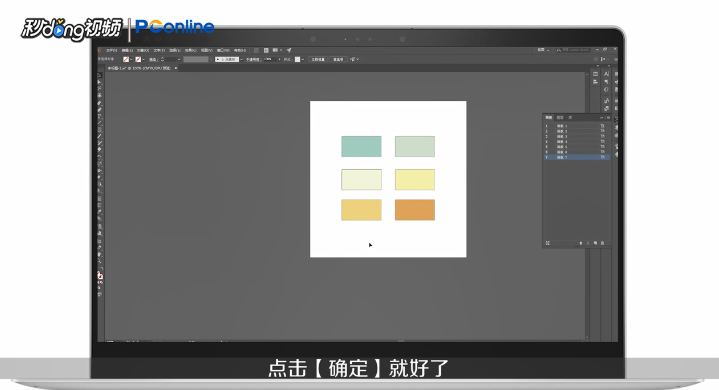Select the 画板 4 row in the Artboards panel

tap(577, 142)
